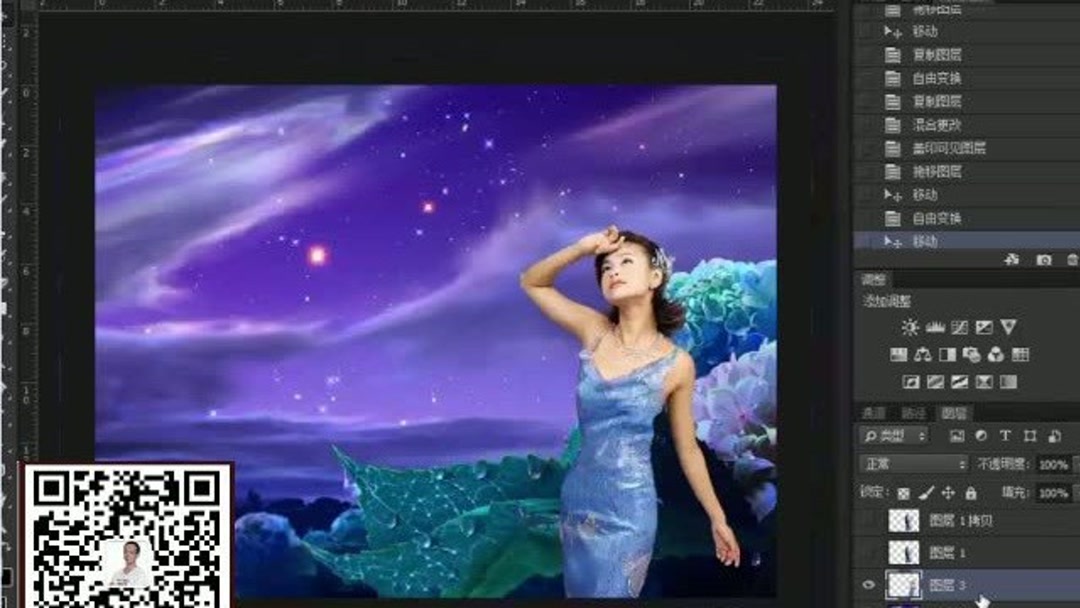1080x608 pixels.
Task: Show the 图层 1 拷贝 layer visibility
Action: pos(868,520)
